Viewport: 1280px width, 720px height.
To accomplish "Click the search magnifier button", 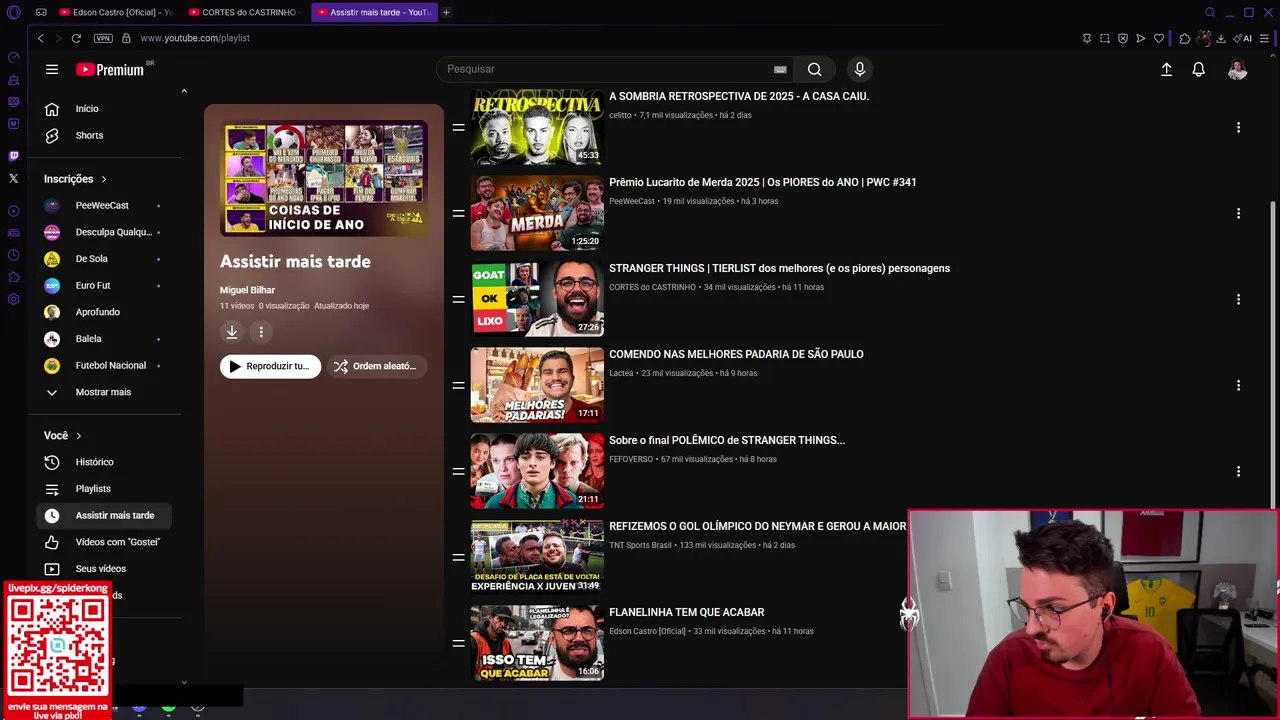I will coord(814,69).
